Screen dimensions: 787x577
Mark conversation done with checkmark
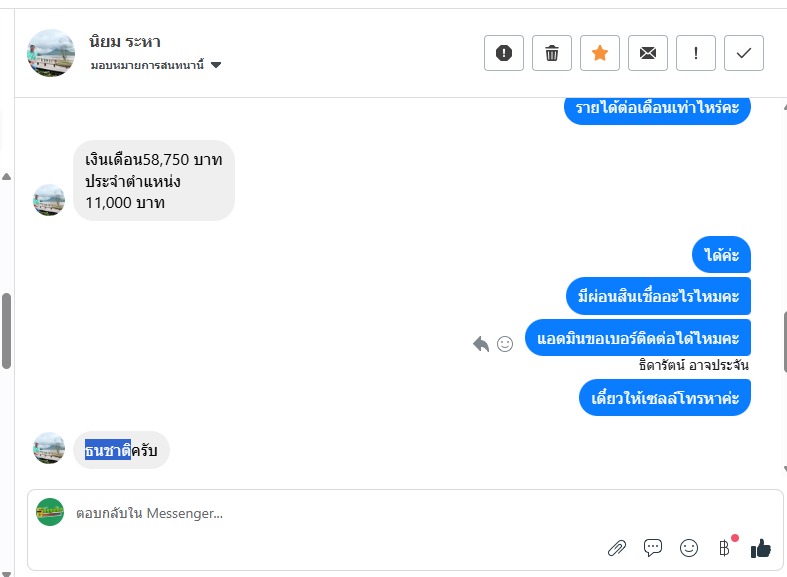tap(744, 53)
